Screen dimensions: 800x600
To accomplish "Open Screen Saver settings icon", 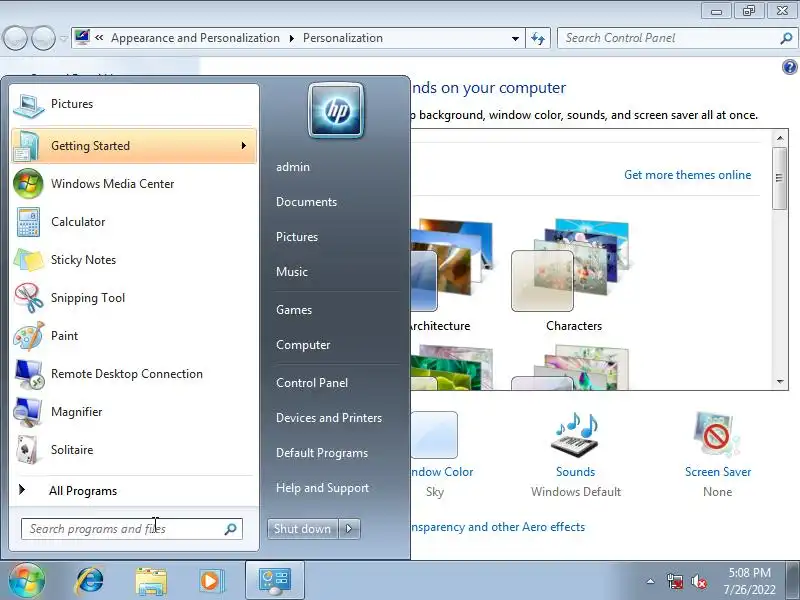I will [716, 435].
